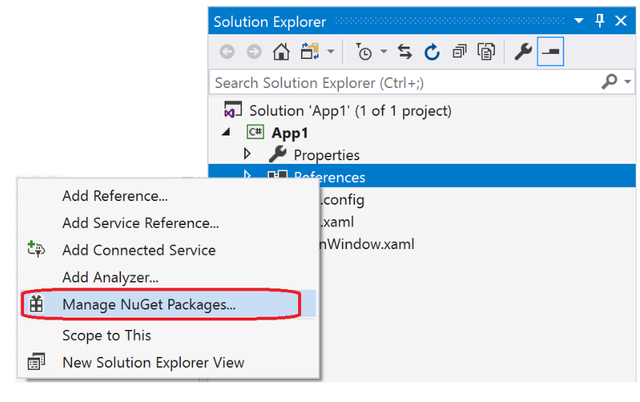640x402 pixels.
Task: Click the Show All Files icon
Action: point(486,52)
